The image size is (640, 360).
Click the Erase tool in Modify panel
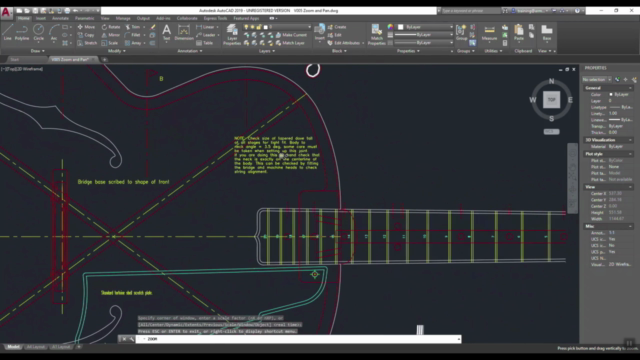(x=153, y=27)
